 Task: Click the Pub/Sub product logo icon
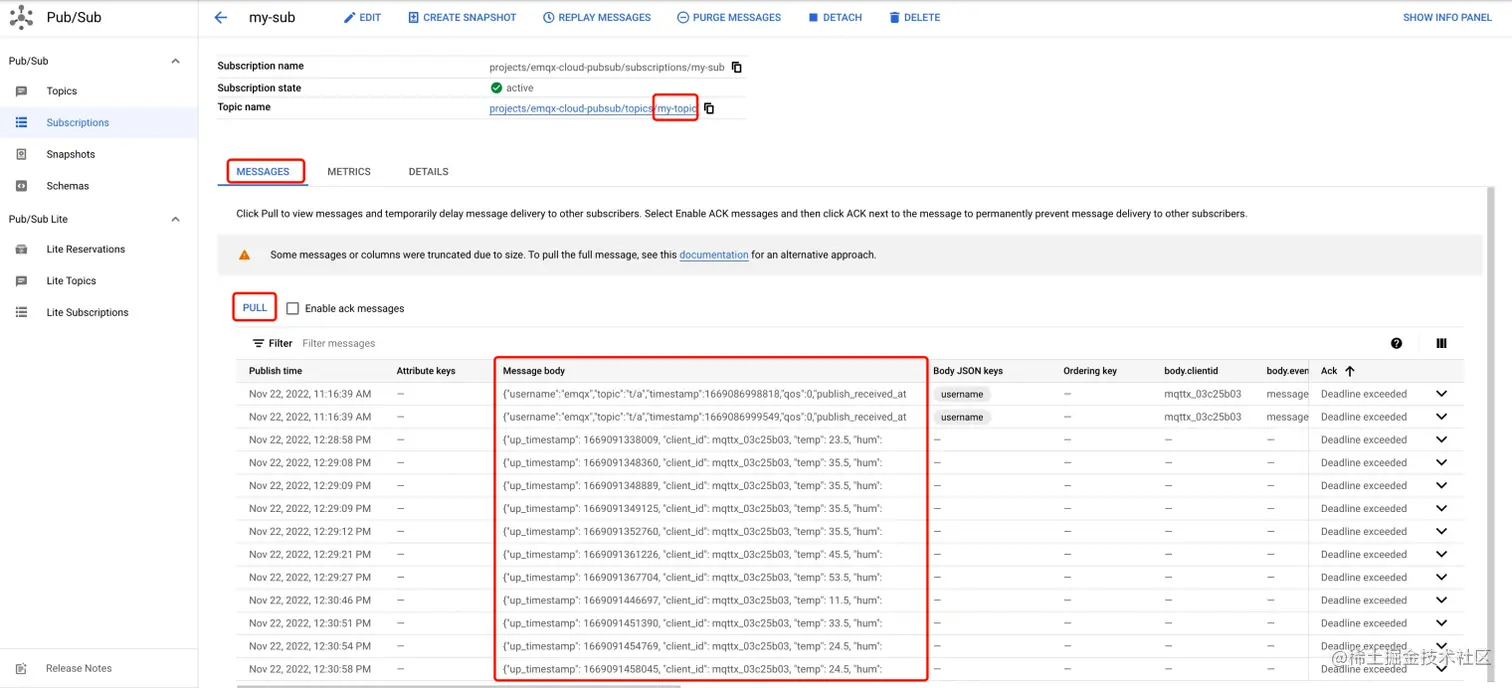(21, 17)
